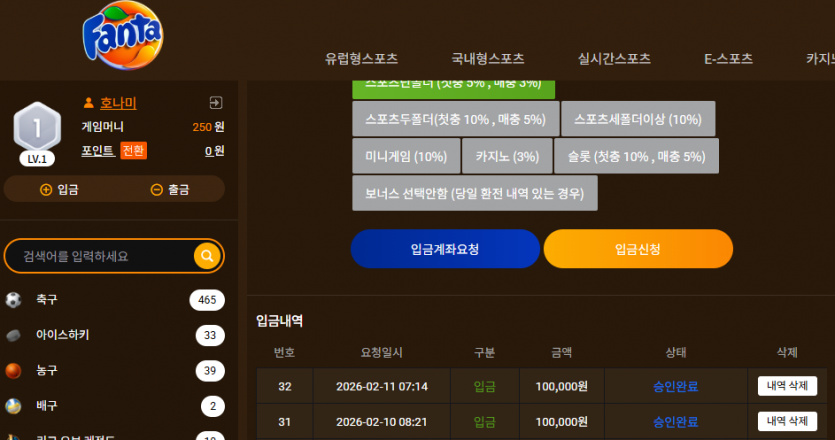
Task: Click the orange 입금신청 button
Action: pyautogui.click(x=638, y=249)
